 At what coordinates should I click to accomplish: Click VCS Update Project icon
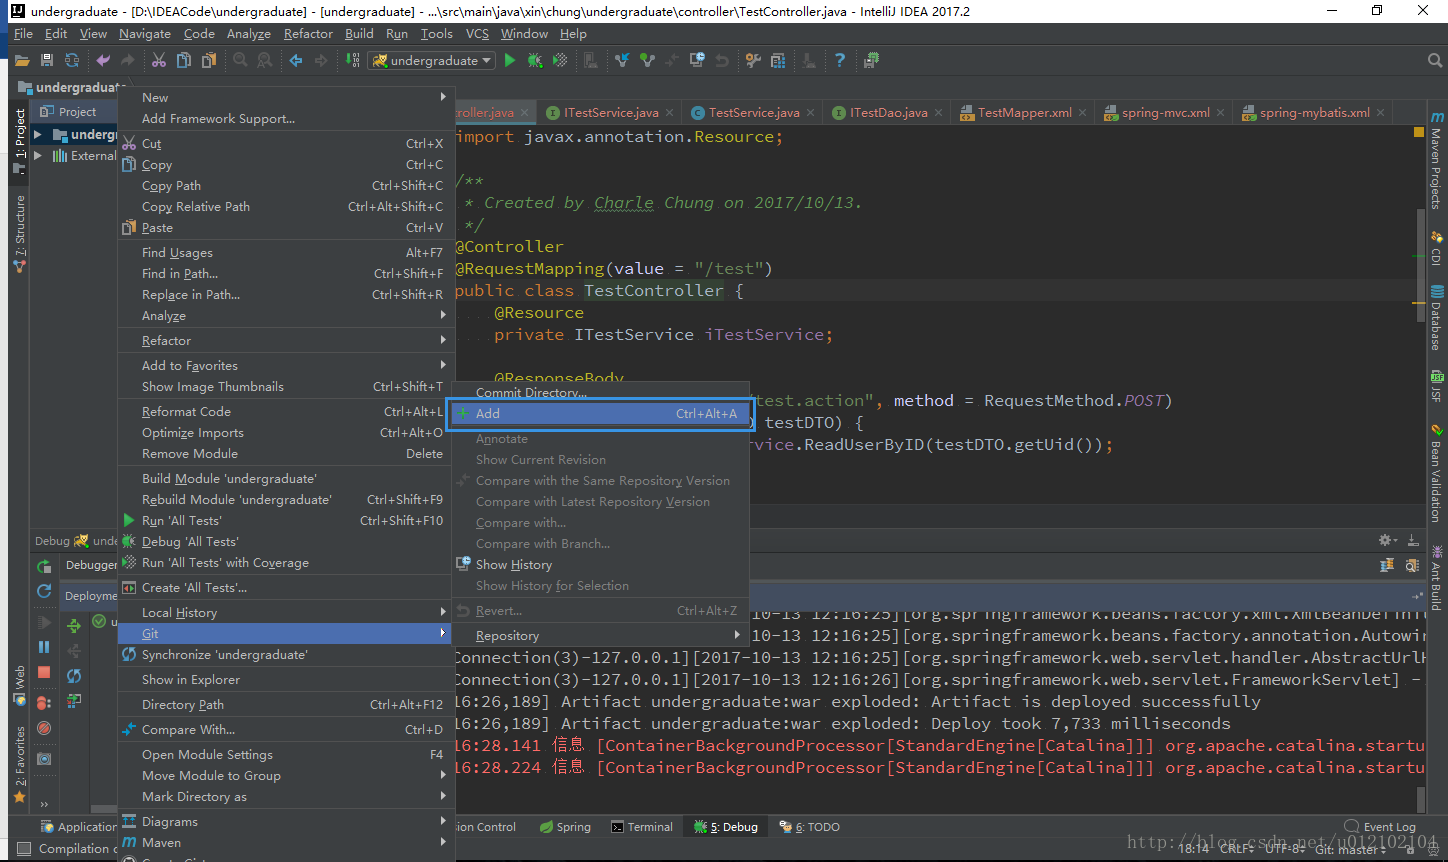pyautogui.click(x=622, y=61)
